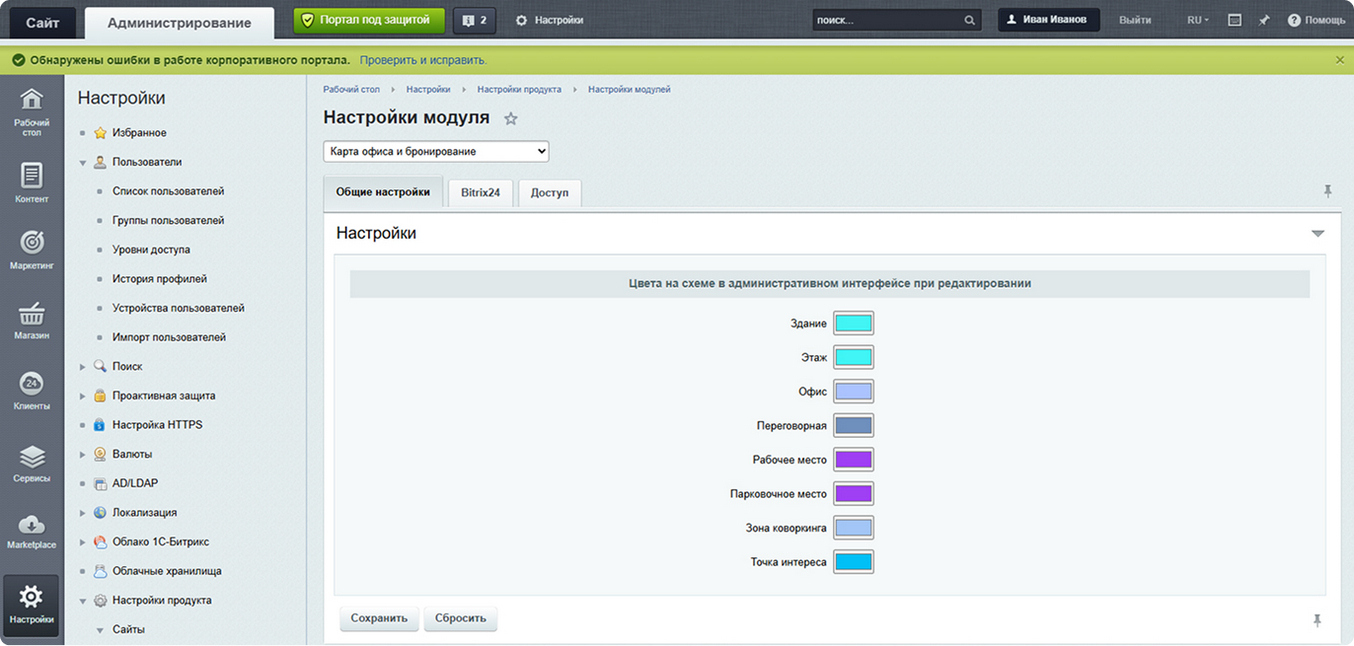
Task: Expand the Валюты tree node
Action: coord(83,454)
